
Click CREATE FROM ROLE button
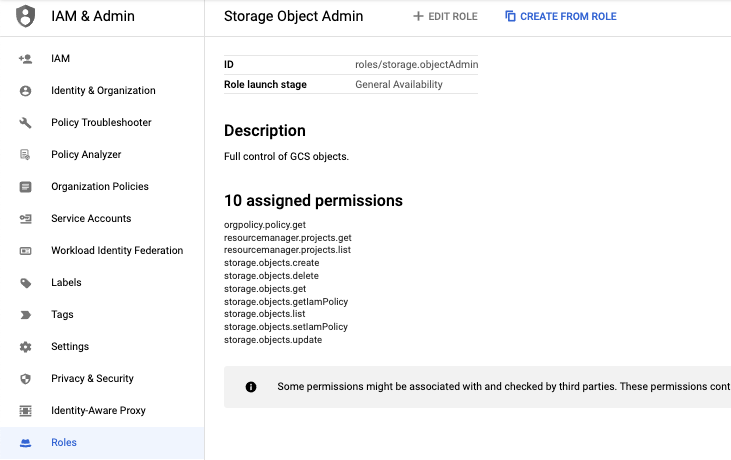click(x=561, y=16)
